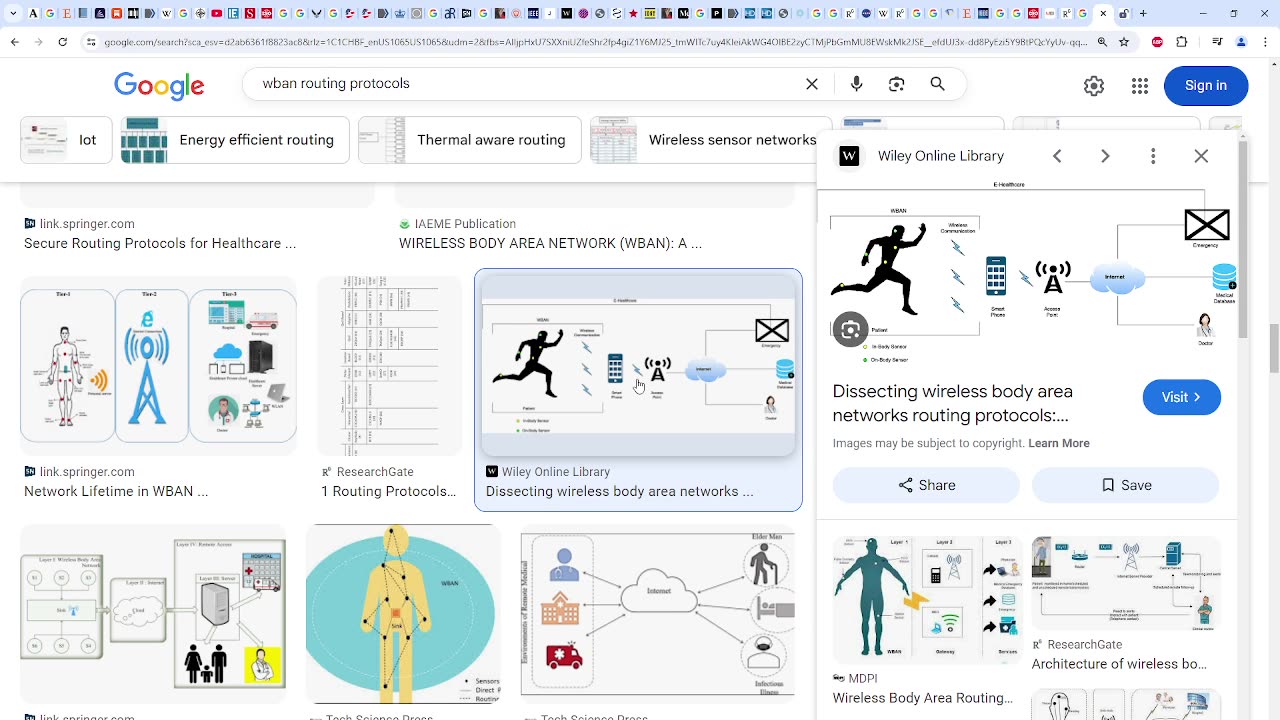Click the preview title 'Dissecting wireless body area networks routing protocols'
1280x720 pixels.
coord(953,403)
